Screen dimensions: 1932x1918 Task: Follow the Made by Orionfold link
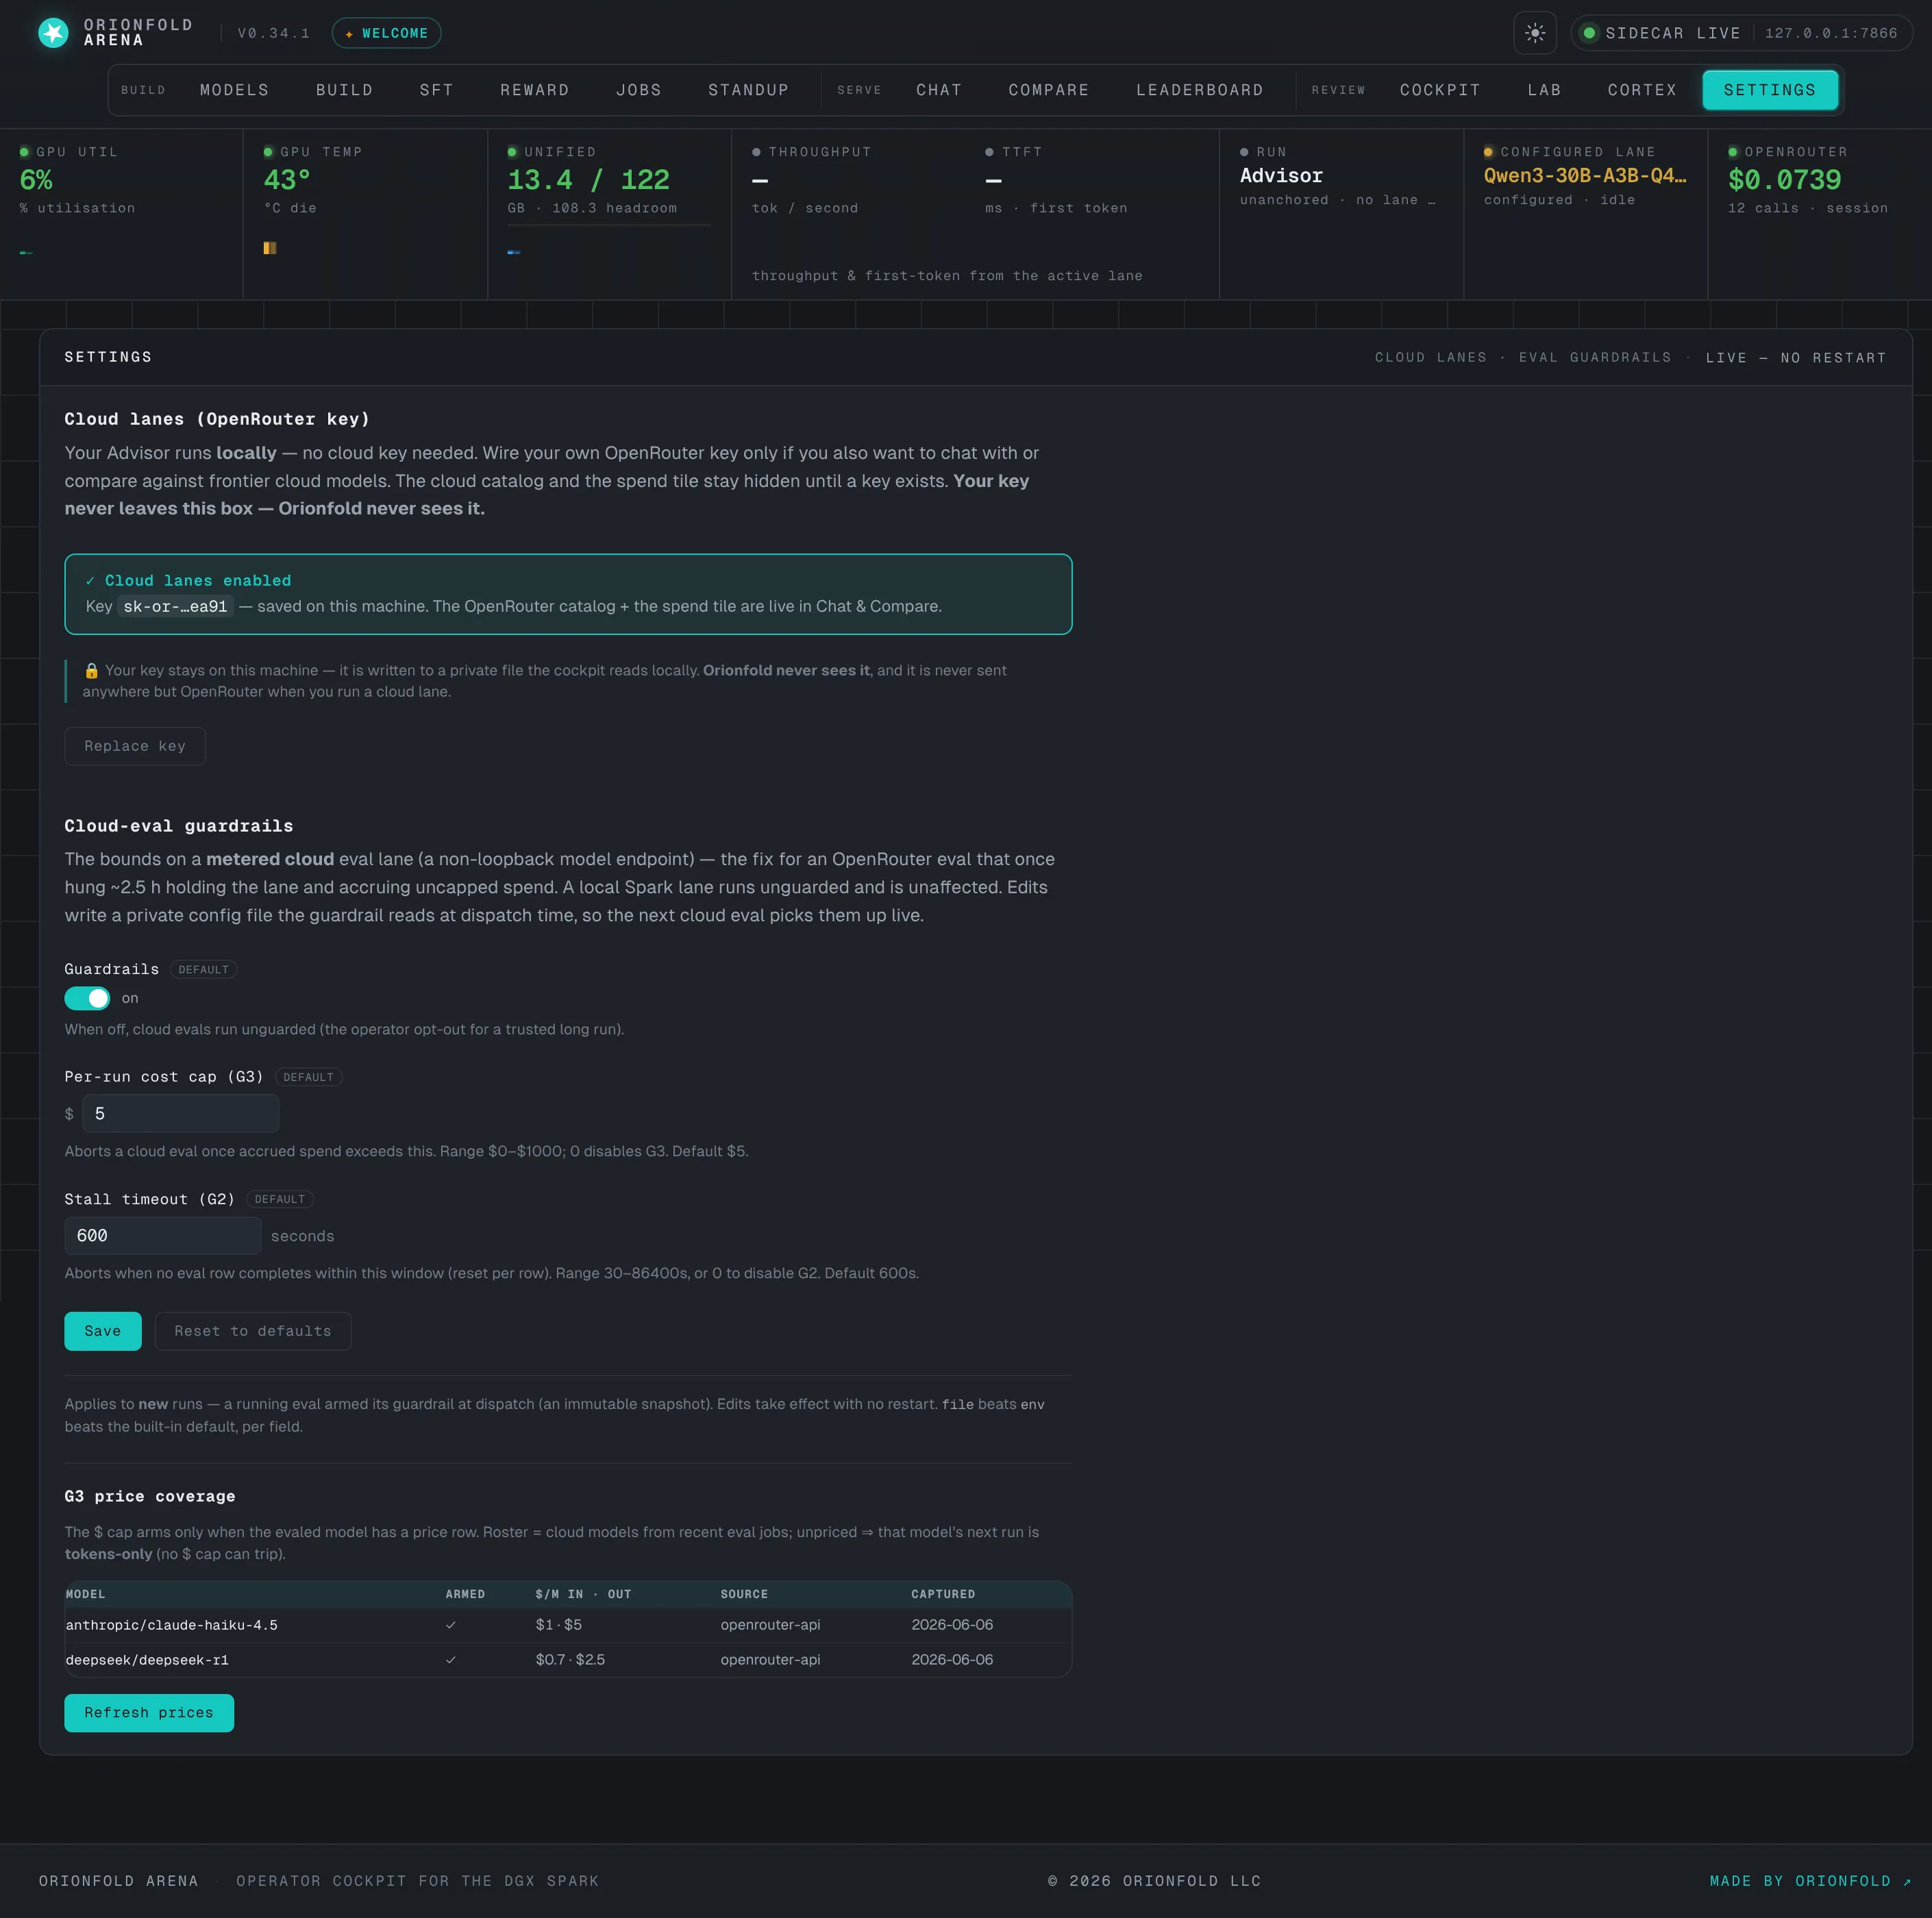[1811, 1881]
